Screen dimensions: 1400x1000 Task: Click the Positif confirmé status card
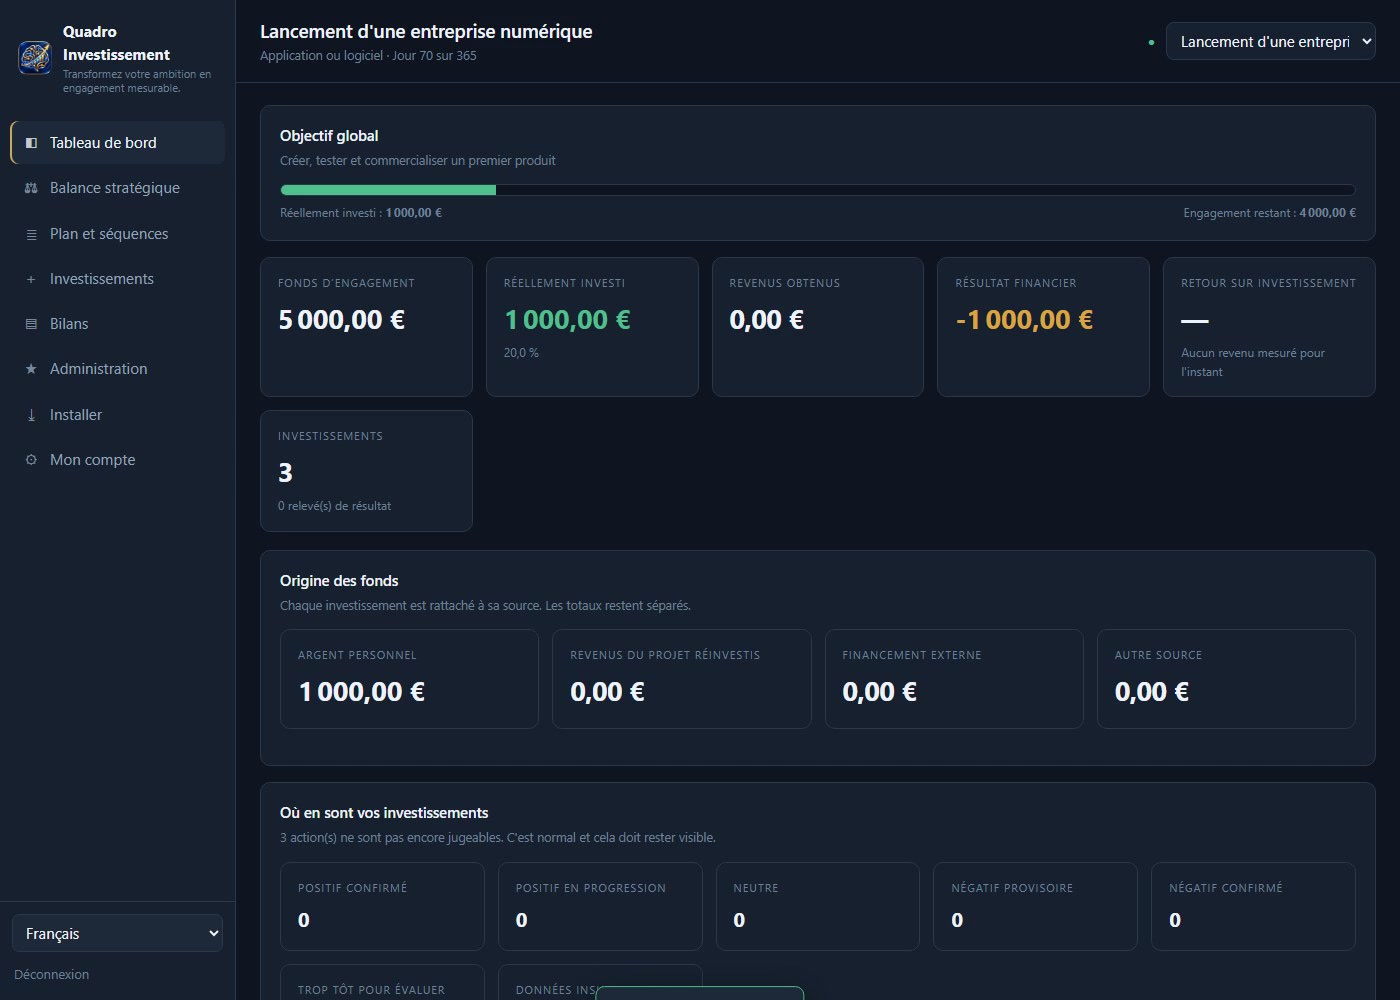pyautogui.click(x=382, y=906)
